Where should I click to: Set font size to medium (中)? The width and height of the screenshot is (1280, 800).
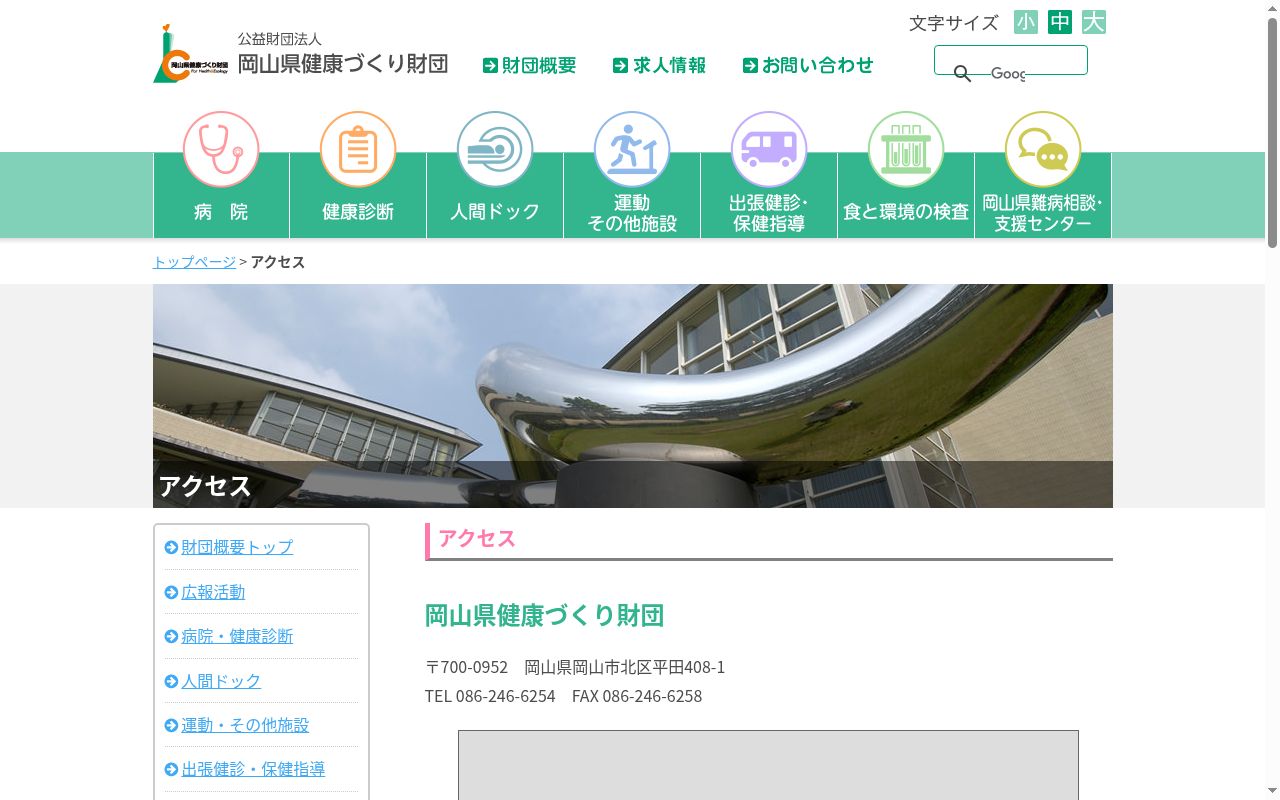coord(1060,22)
